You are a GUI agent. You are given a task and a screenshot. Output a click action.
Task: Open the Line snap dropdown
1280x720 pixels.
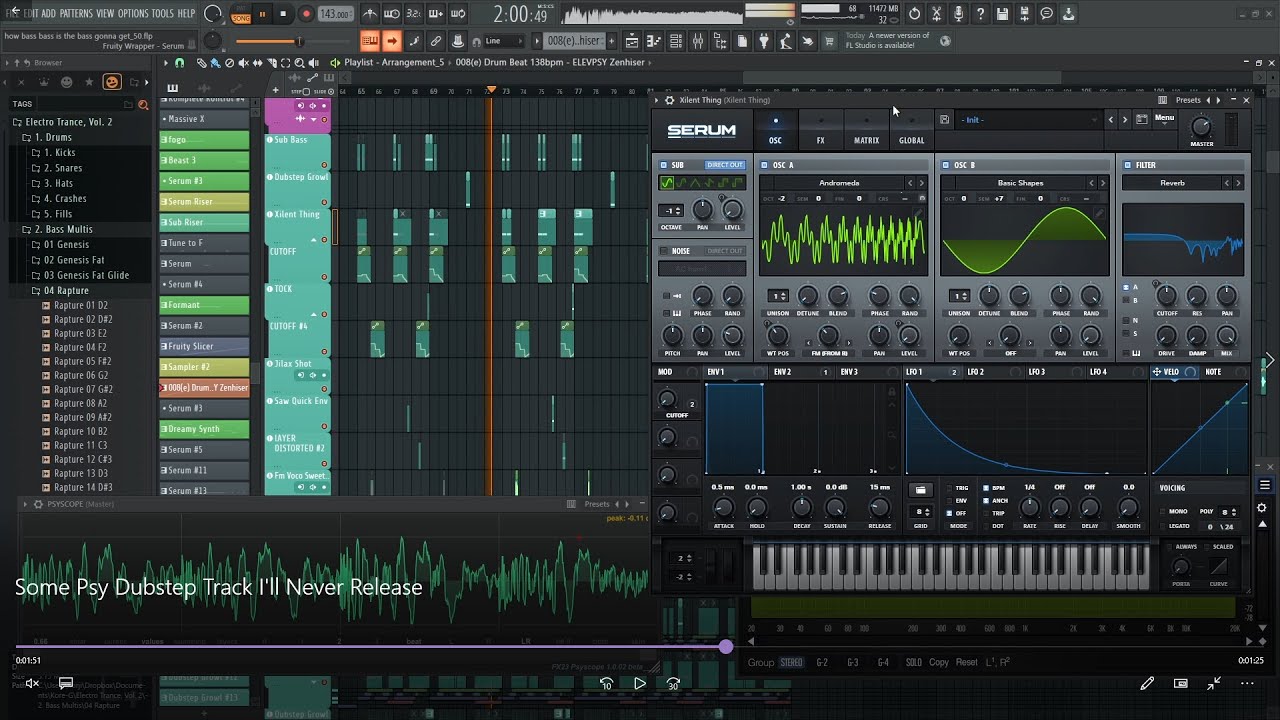[x=503, y=41]
